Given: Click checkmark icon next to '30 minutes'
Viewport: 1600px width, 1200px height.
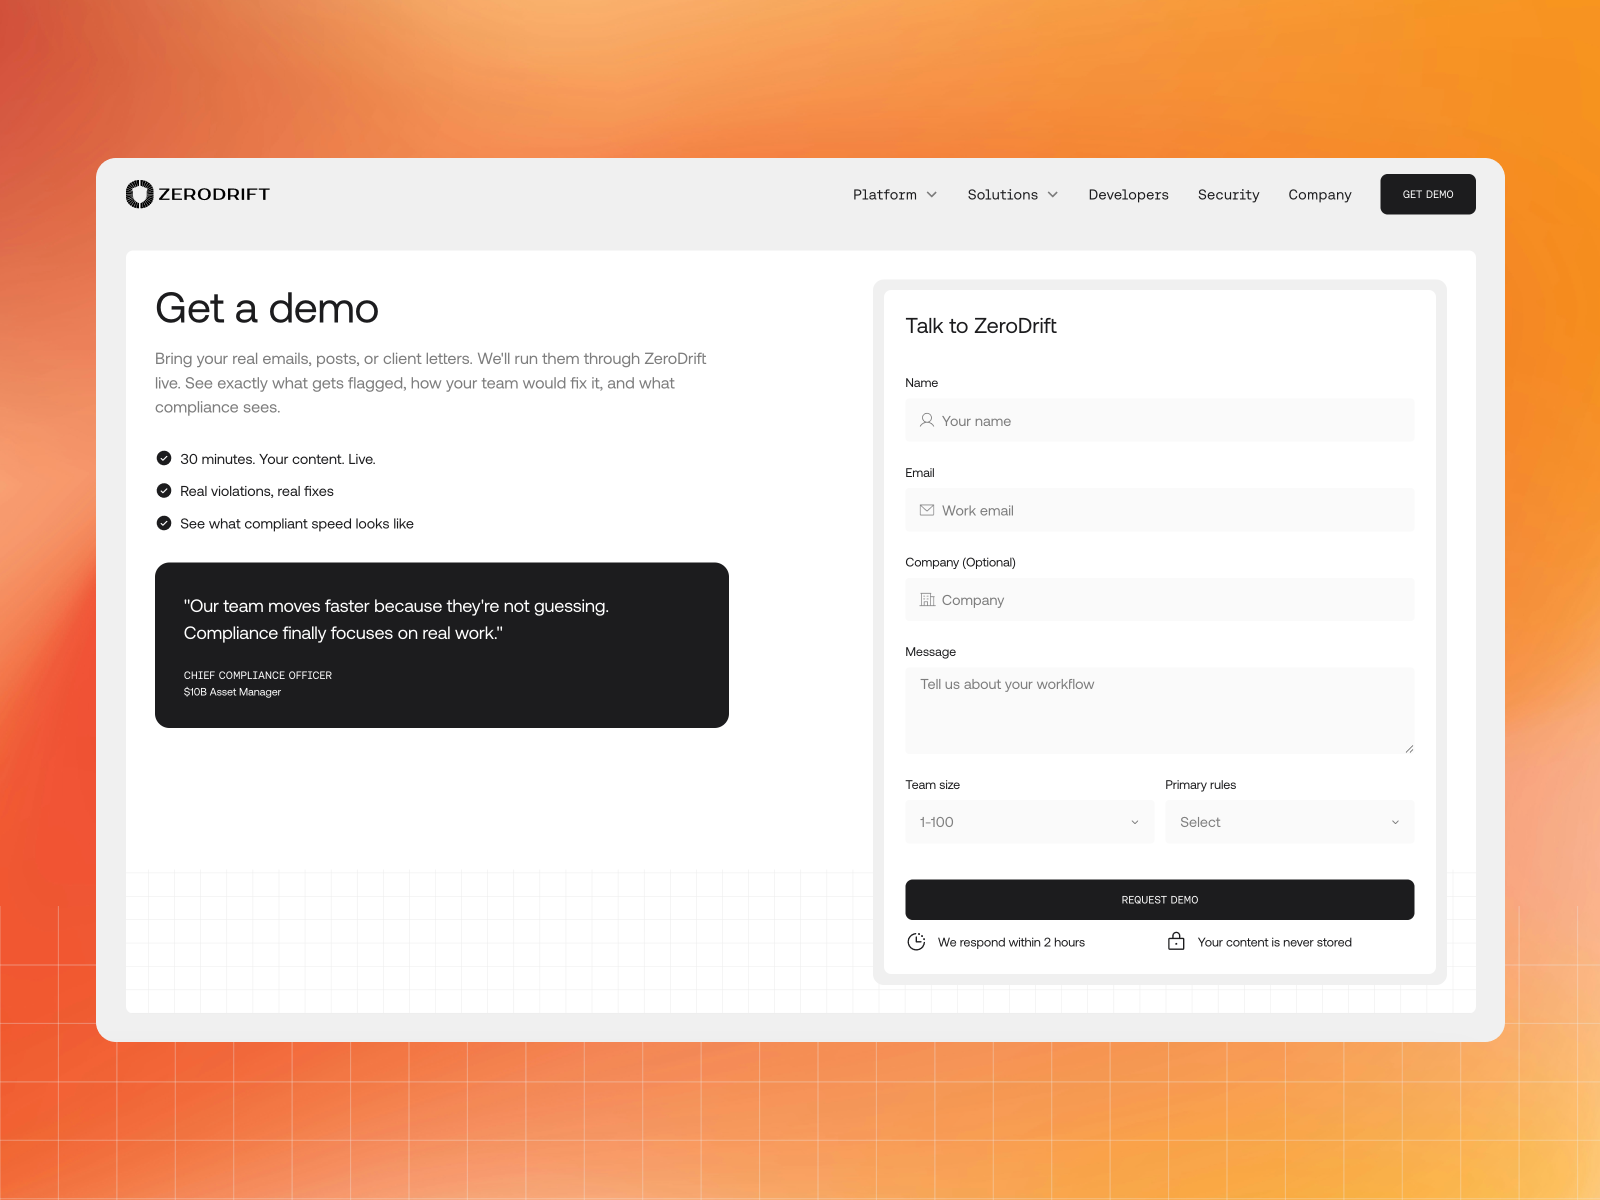Looking at the screenshot, I should coord(164,459).
